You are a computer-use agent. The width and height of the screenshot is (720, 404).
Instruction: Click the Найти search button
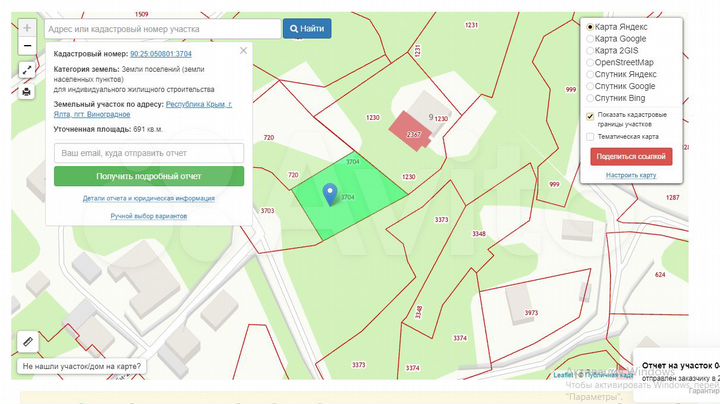[x=307, y=28]
